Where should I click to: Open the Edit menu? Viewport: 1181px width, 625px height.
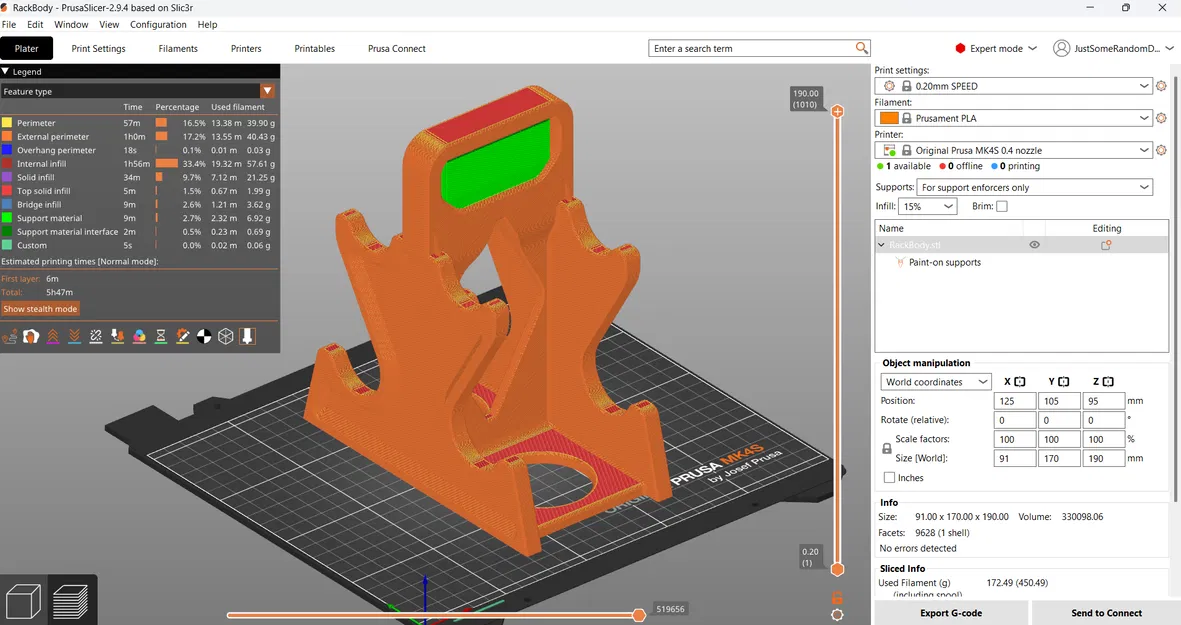tap(35, 24)
